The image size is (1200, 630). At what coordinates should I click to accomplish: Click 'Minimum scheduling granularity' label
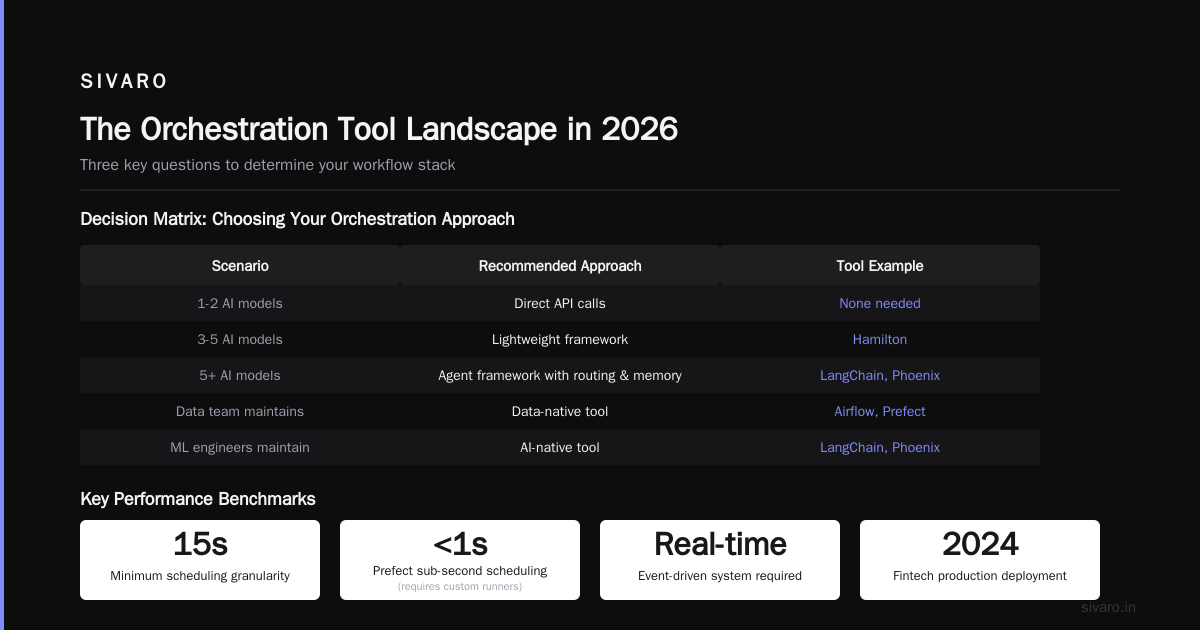tap(200, 575)
